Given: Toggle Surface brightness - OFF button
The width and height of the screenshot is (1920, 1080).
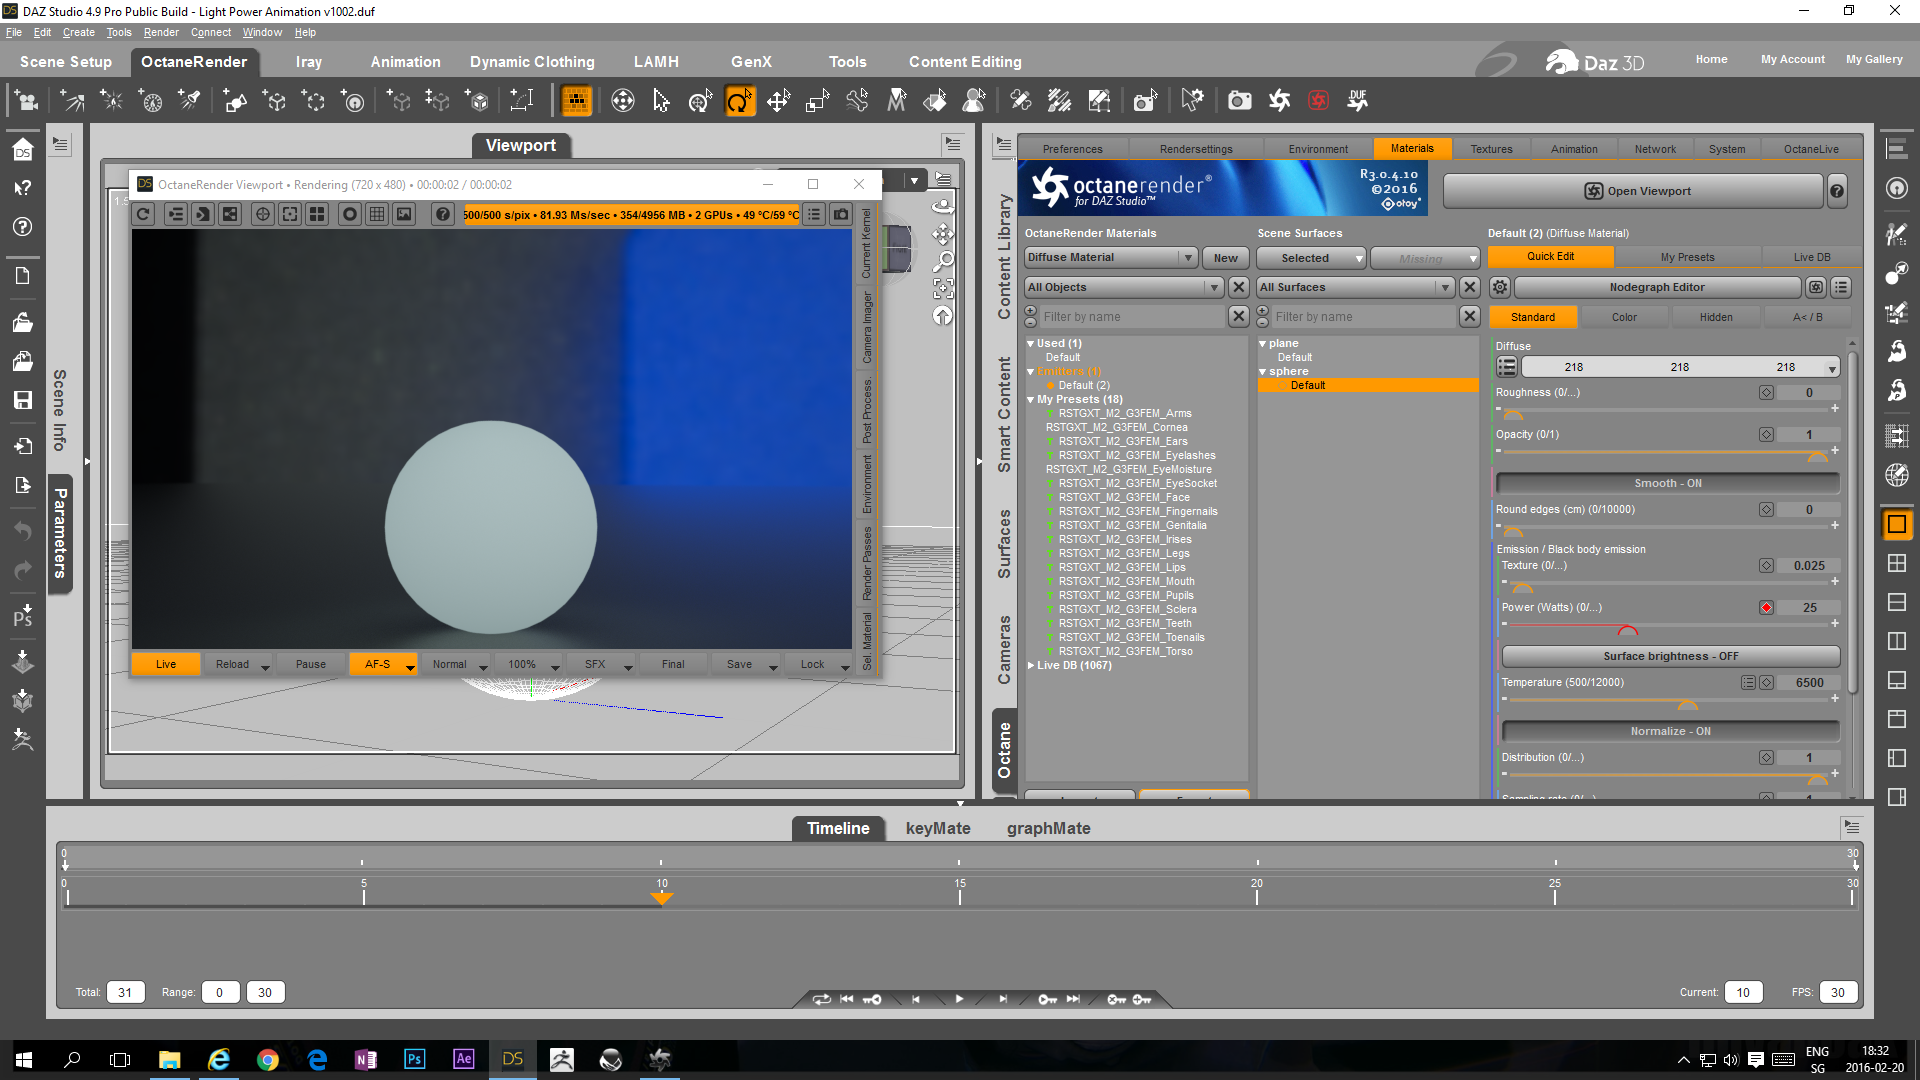Looking at the screenshot, I should point(1670,656).
